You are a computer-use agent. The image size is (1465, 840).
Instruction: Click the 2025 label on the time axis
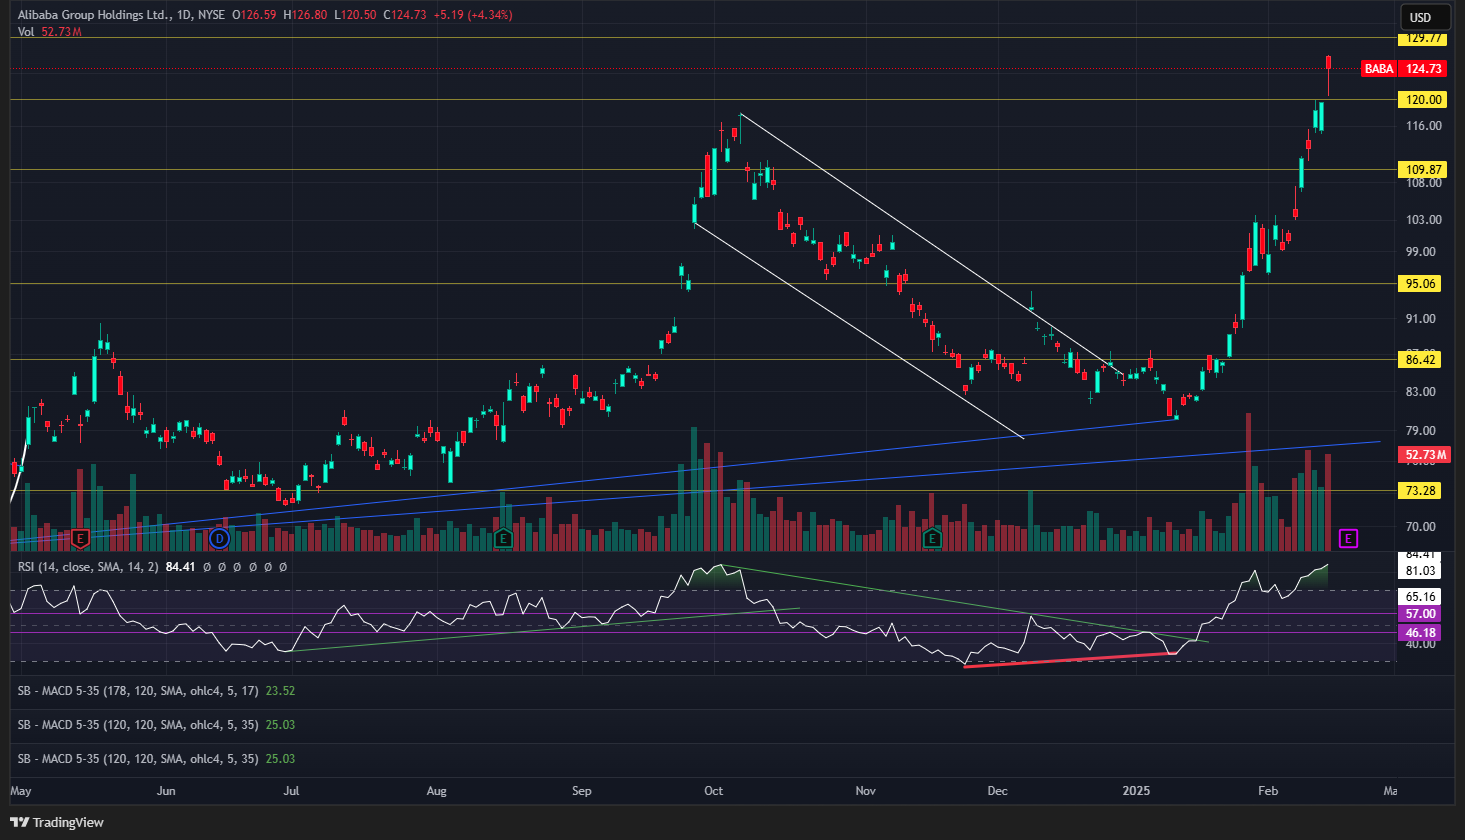coord(1136,791)
